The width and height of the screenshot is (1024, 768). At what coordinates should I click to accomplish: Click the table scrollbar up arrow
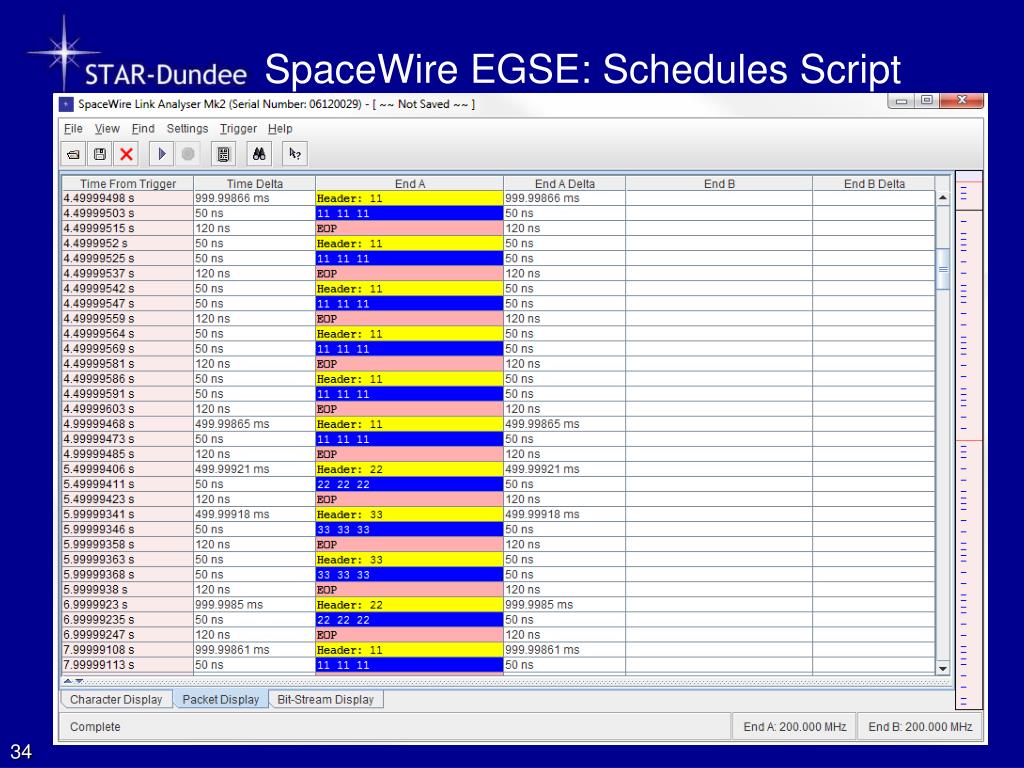pyautogui.click(x=942, y=198)
